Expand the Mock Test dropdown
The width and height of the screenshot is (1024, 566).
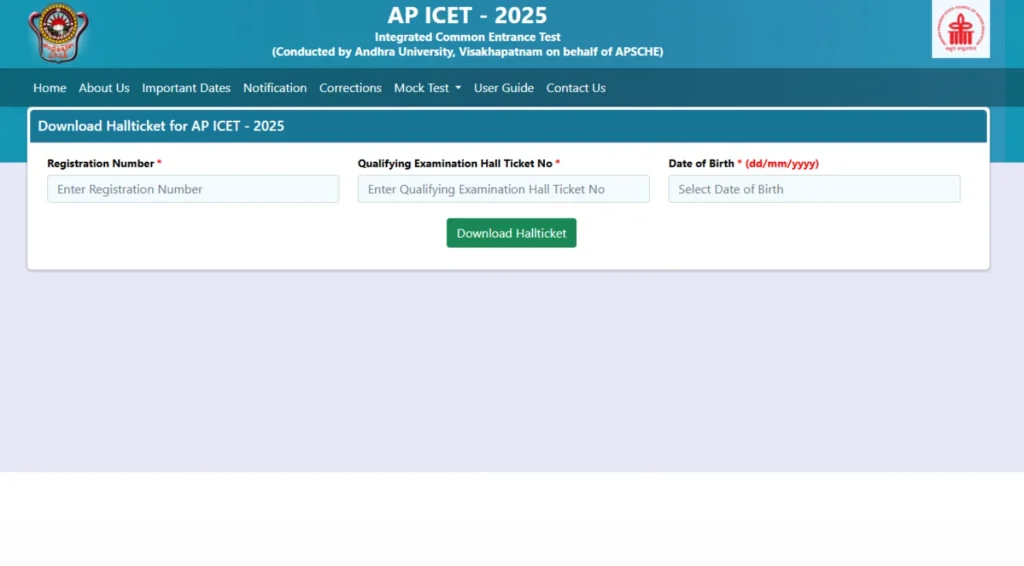pos(427,87)
